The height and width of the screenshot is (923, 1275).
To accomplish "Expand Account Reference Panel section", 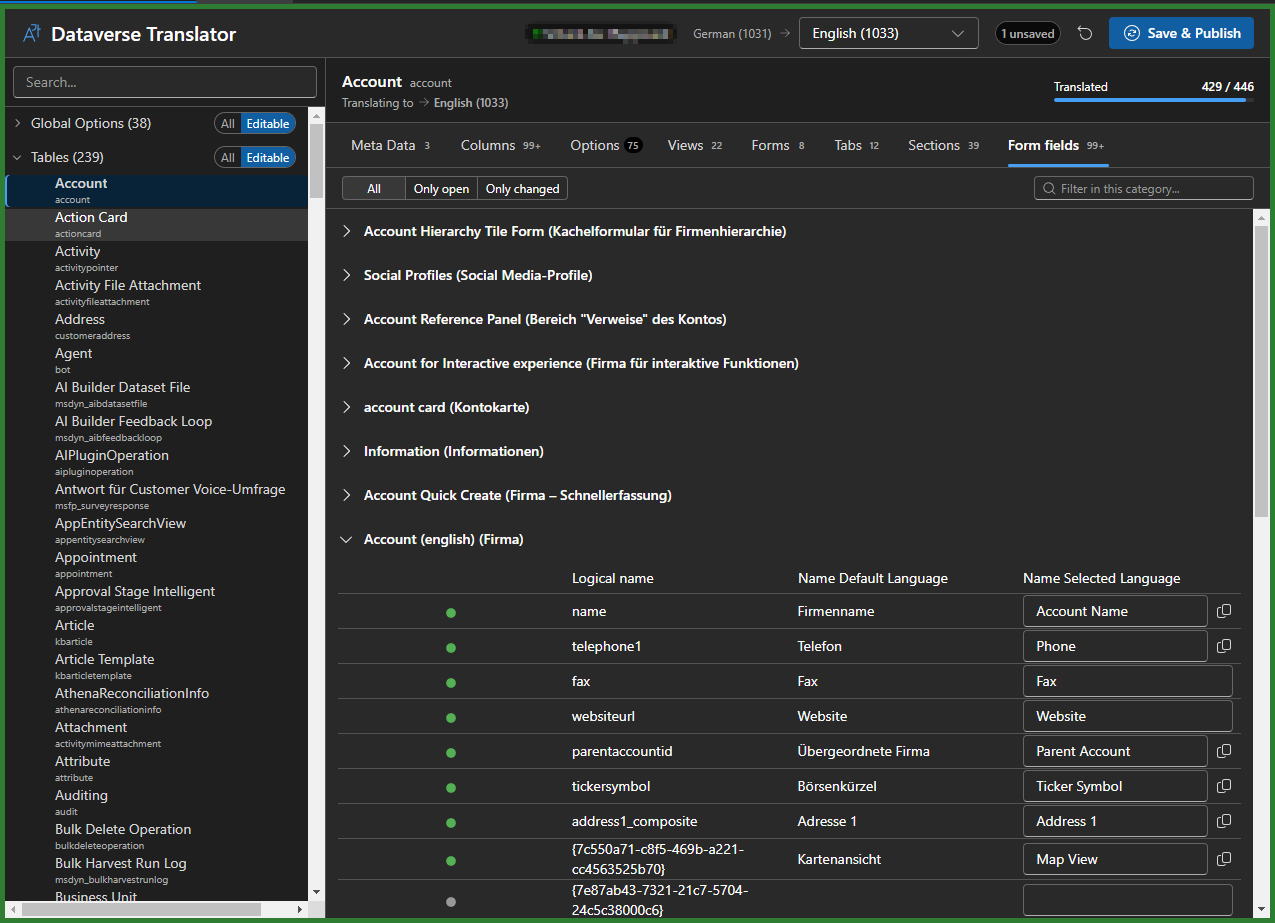I will click(347, 319).
